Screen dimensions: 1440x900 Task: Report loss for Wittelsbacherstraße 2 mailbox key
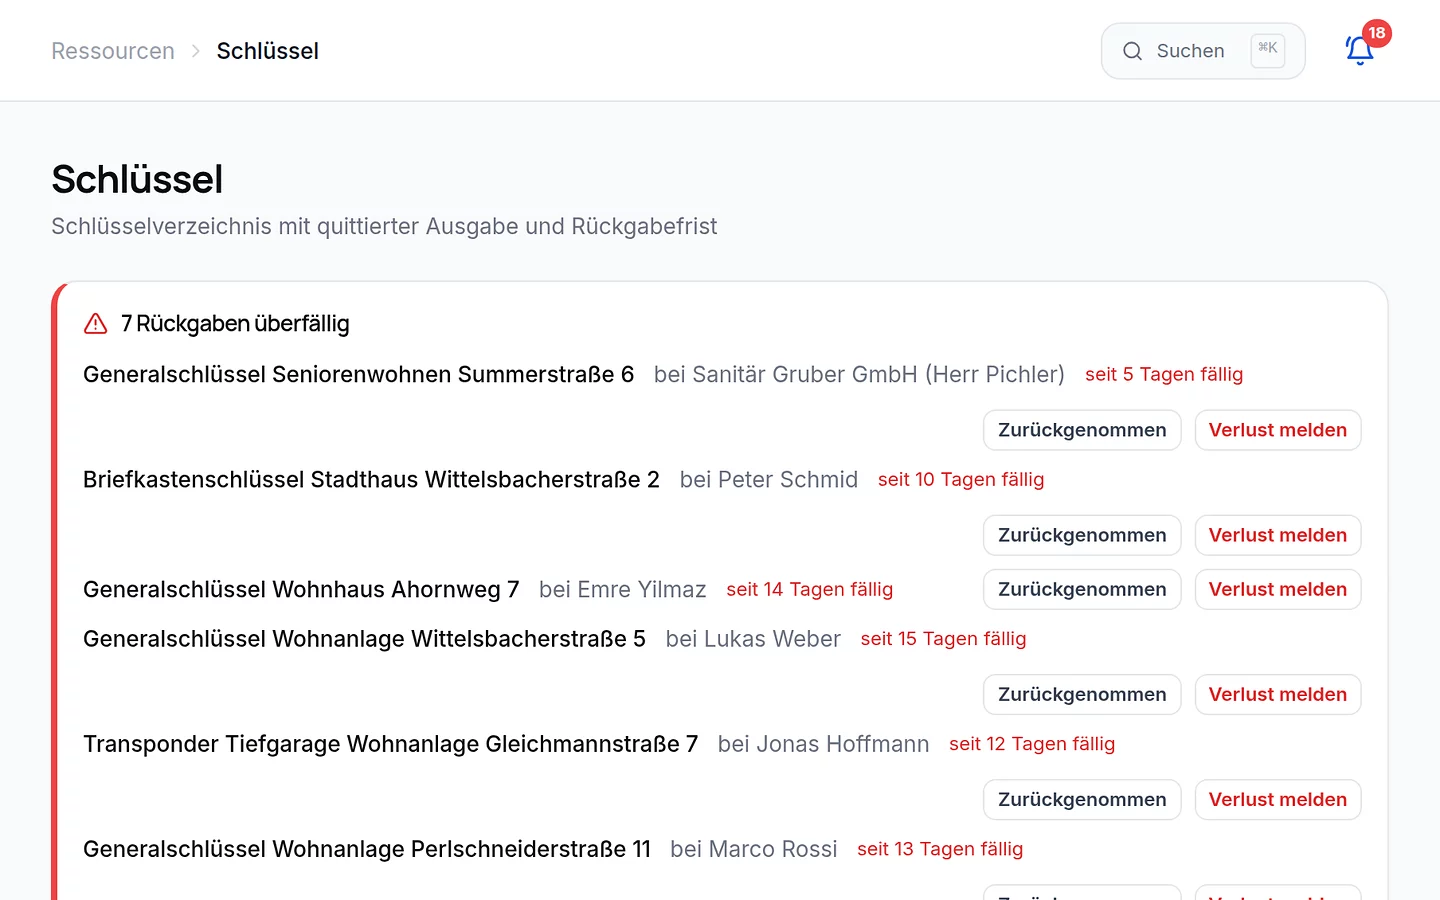[1278, 535]
